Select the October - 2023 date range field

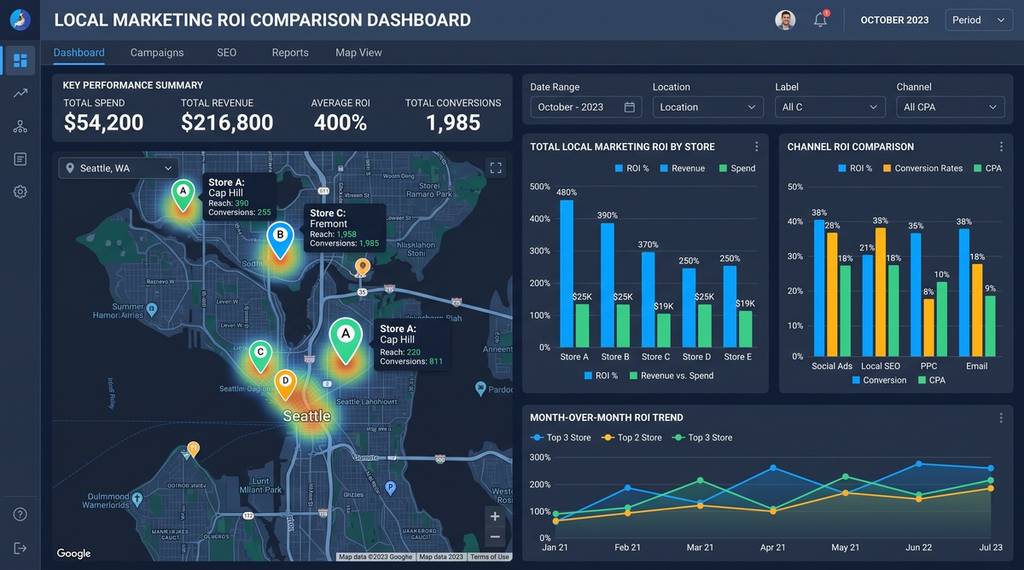pyautogui.click(x=585, y=107)
